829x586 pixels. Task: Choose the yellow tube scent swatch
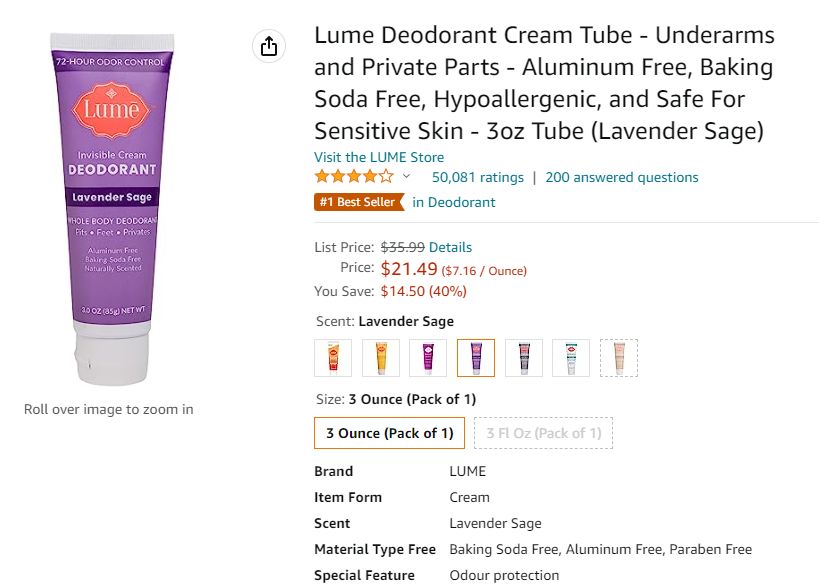pos(381,358)
